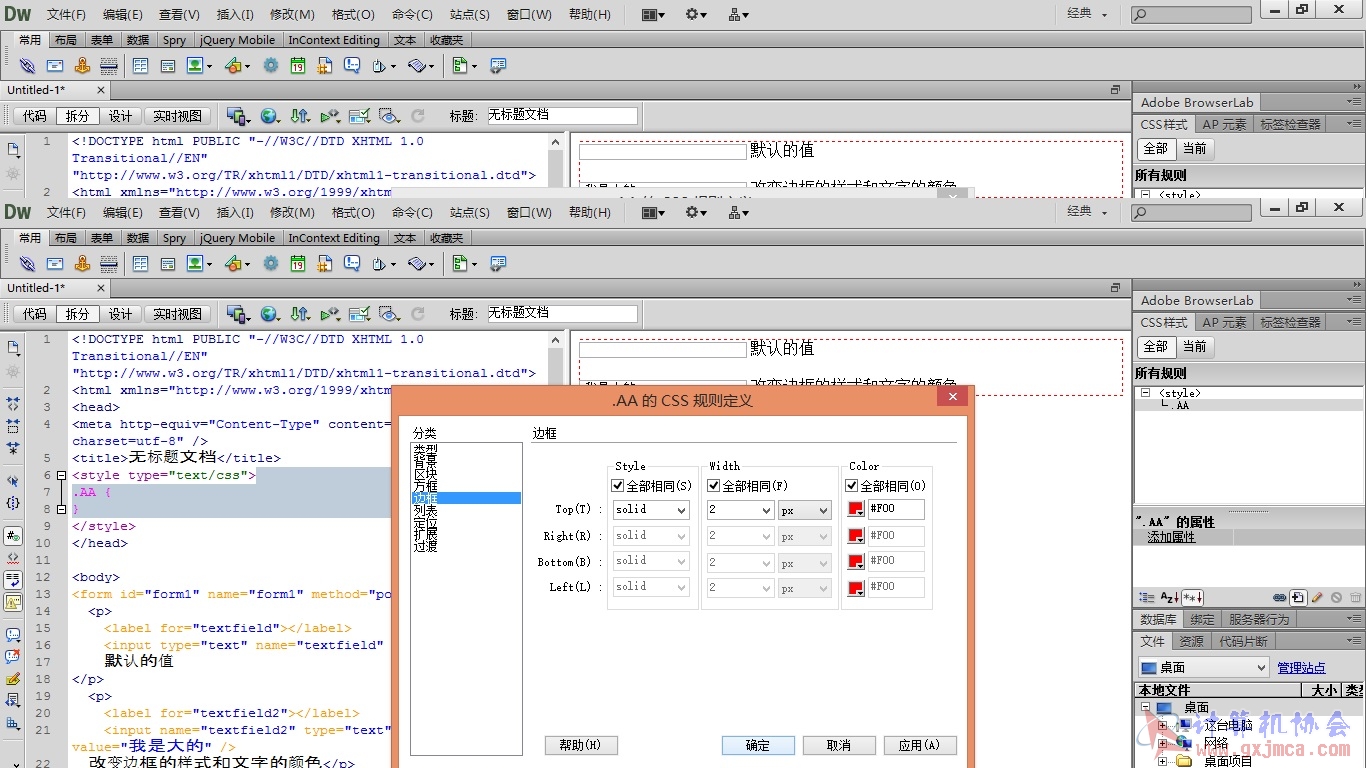Click the Collapse Selection icon in coding toolbar
The width and height of the screenshot is (1366, 768).
[13, 426]
